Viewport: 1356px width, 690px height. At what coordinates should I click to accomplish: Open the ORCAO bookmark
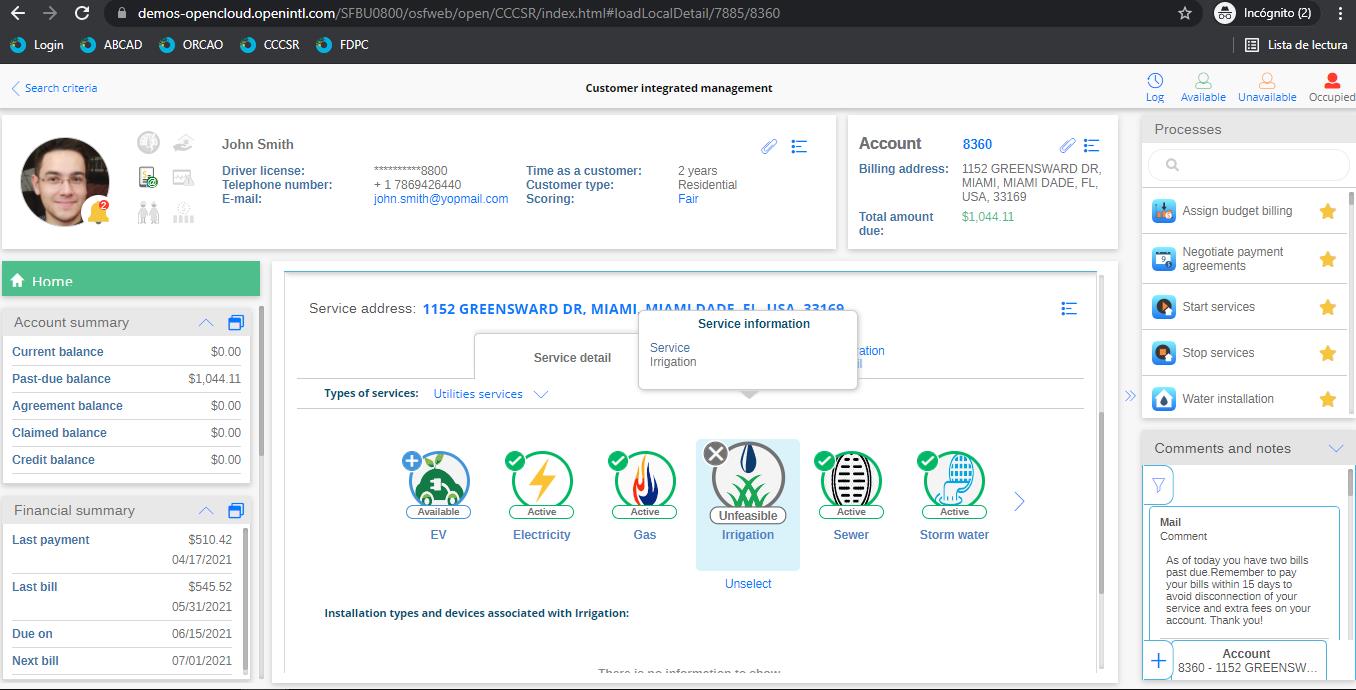[191, 45]
